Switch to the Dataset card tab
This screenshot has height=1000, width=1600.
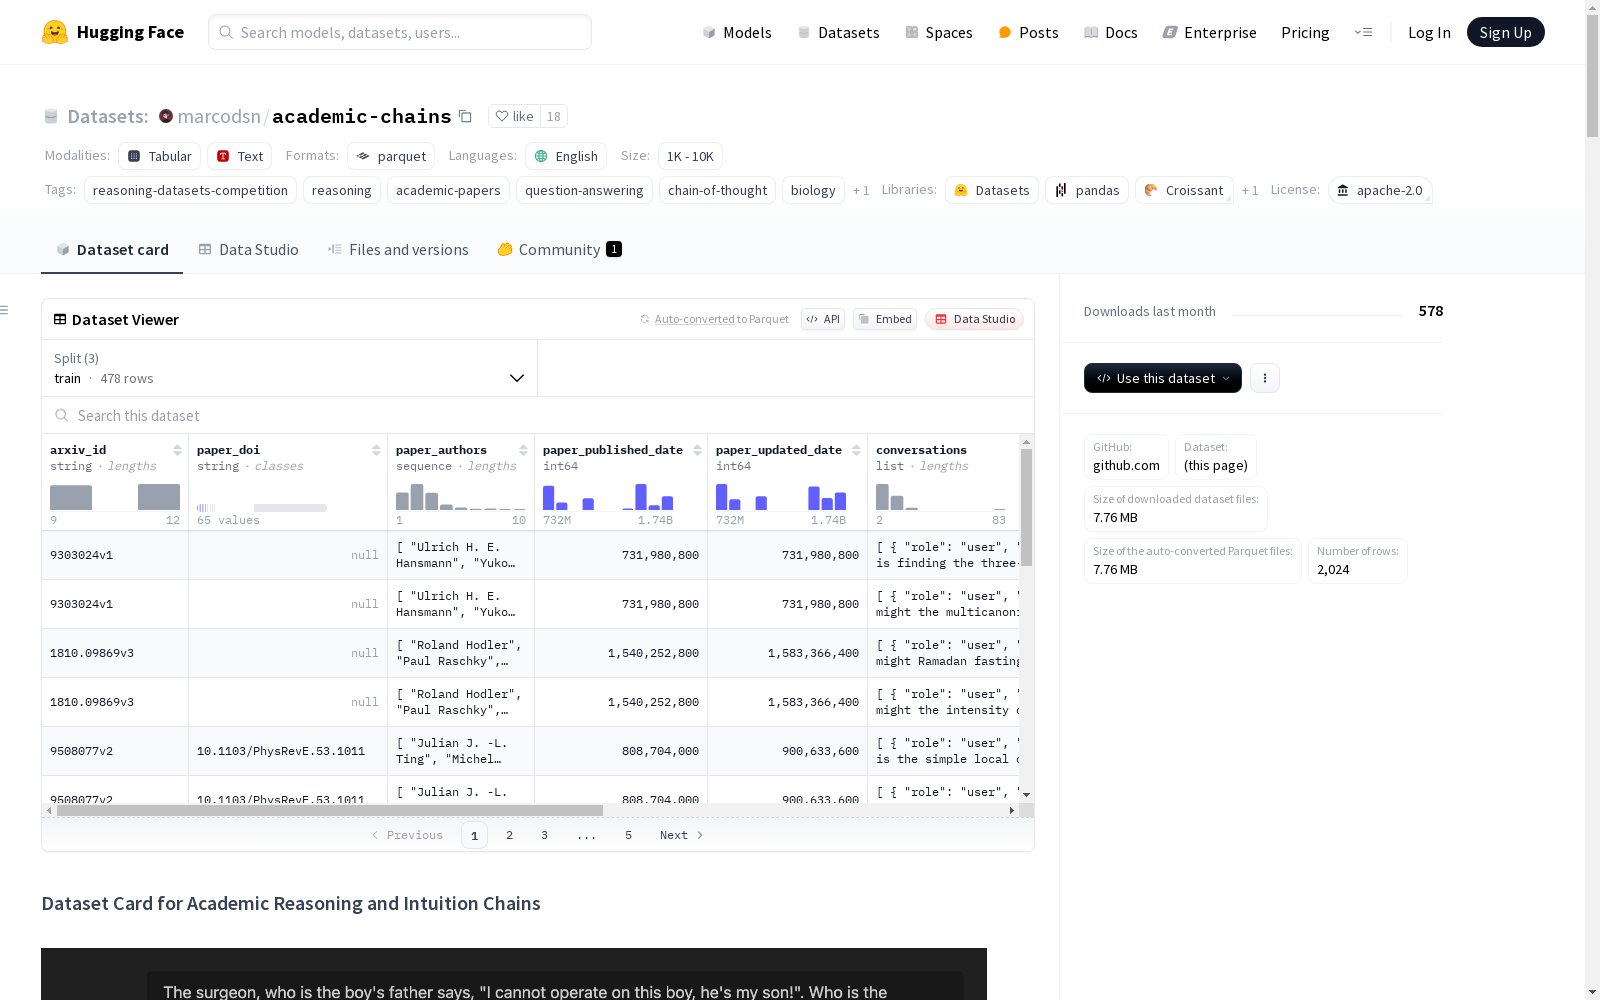tap(112, 249)
